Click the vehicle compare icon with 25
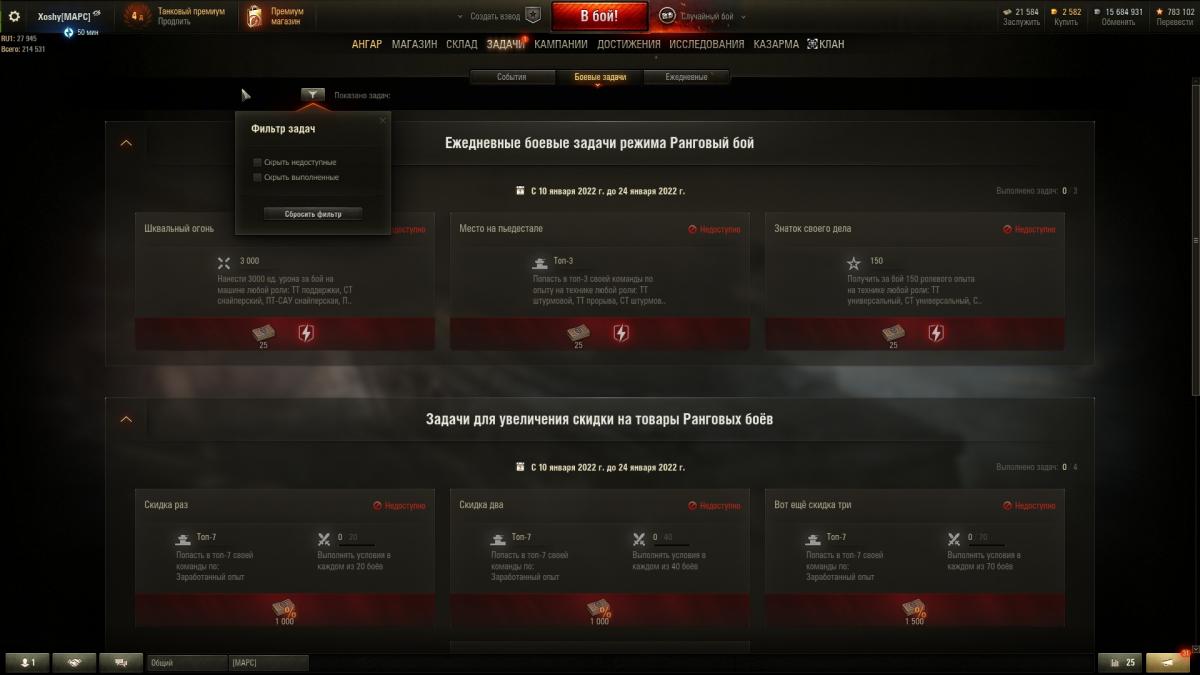Screen dimensions: 1200x675 [x=1119, y=662]
